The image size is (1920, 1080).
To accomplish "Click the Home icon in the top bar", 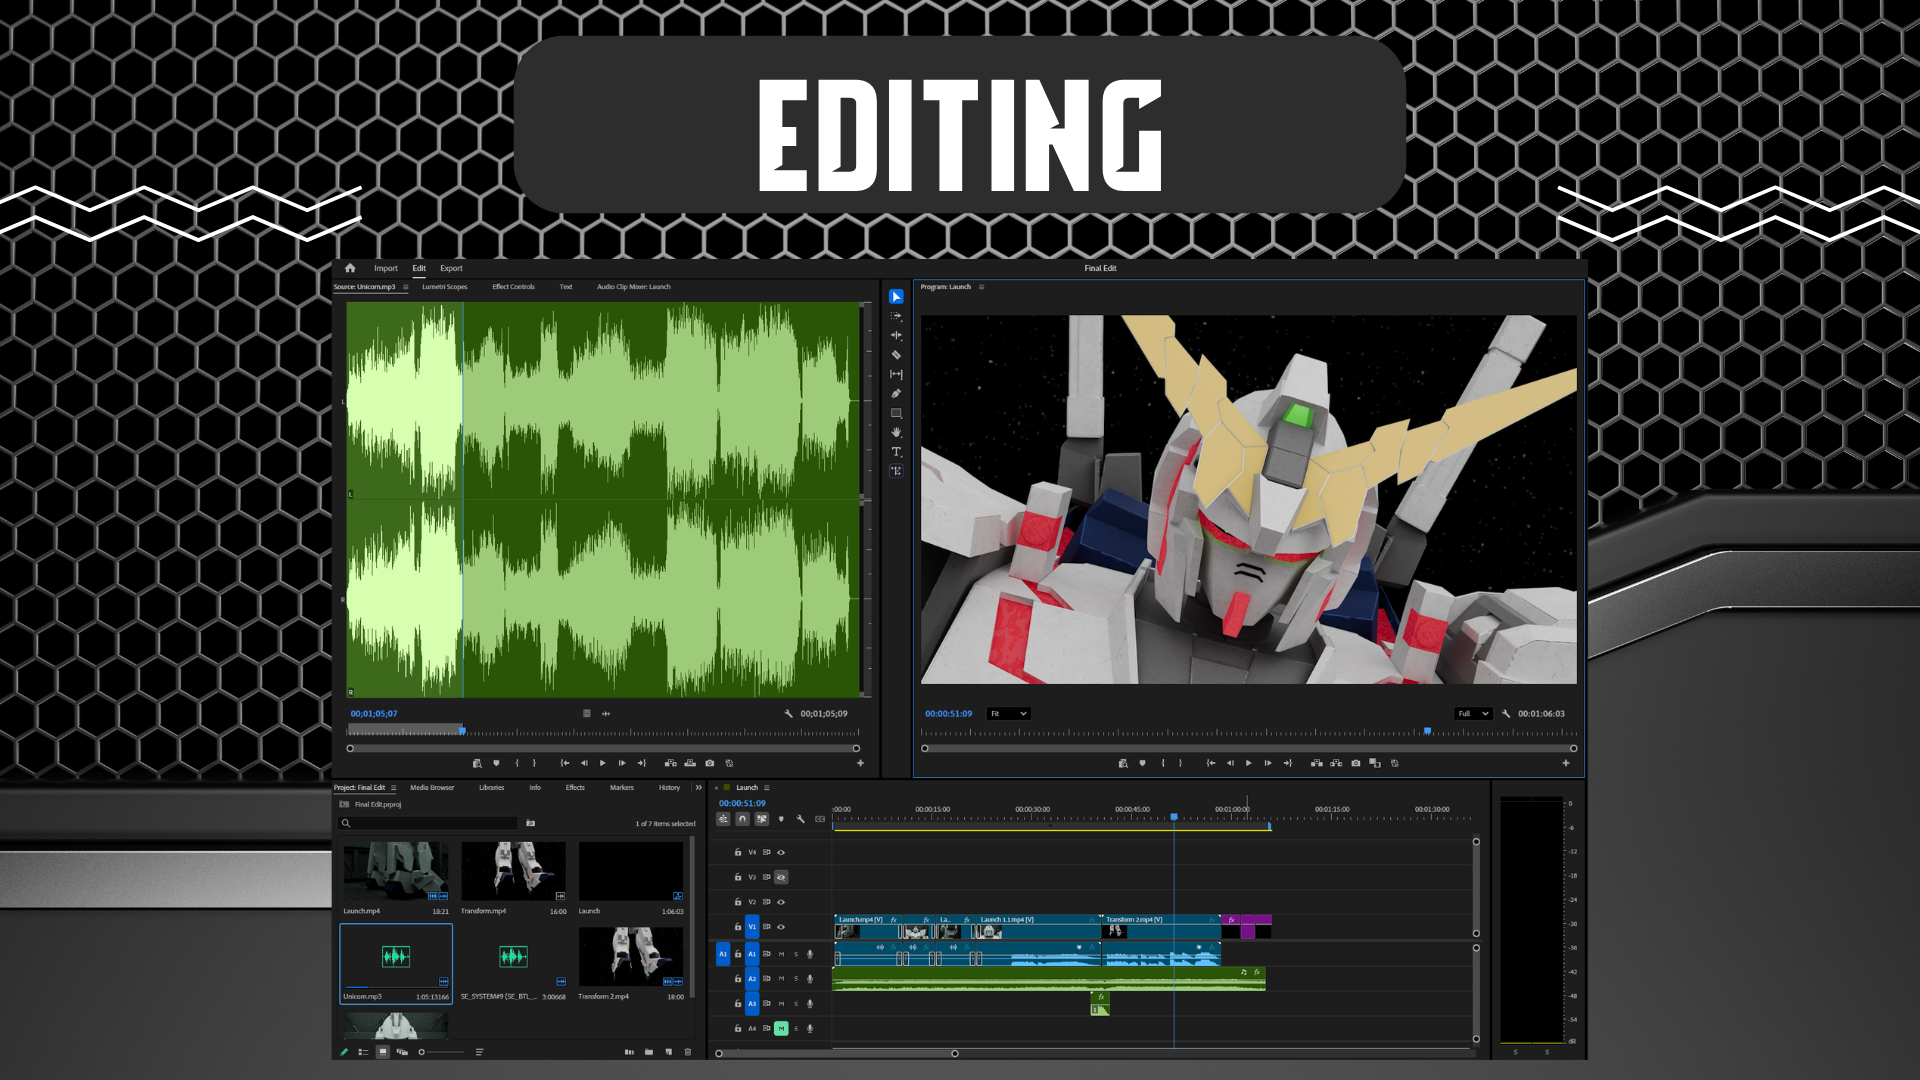I will [x=350, y=268].
